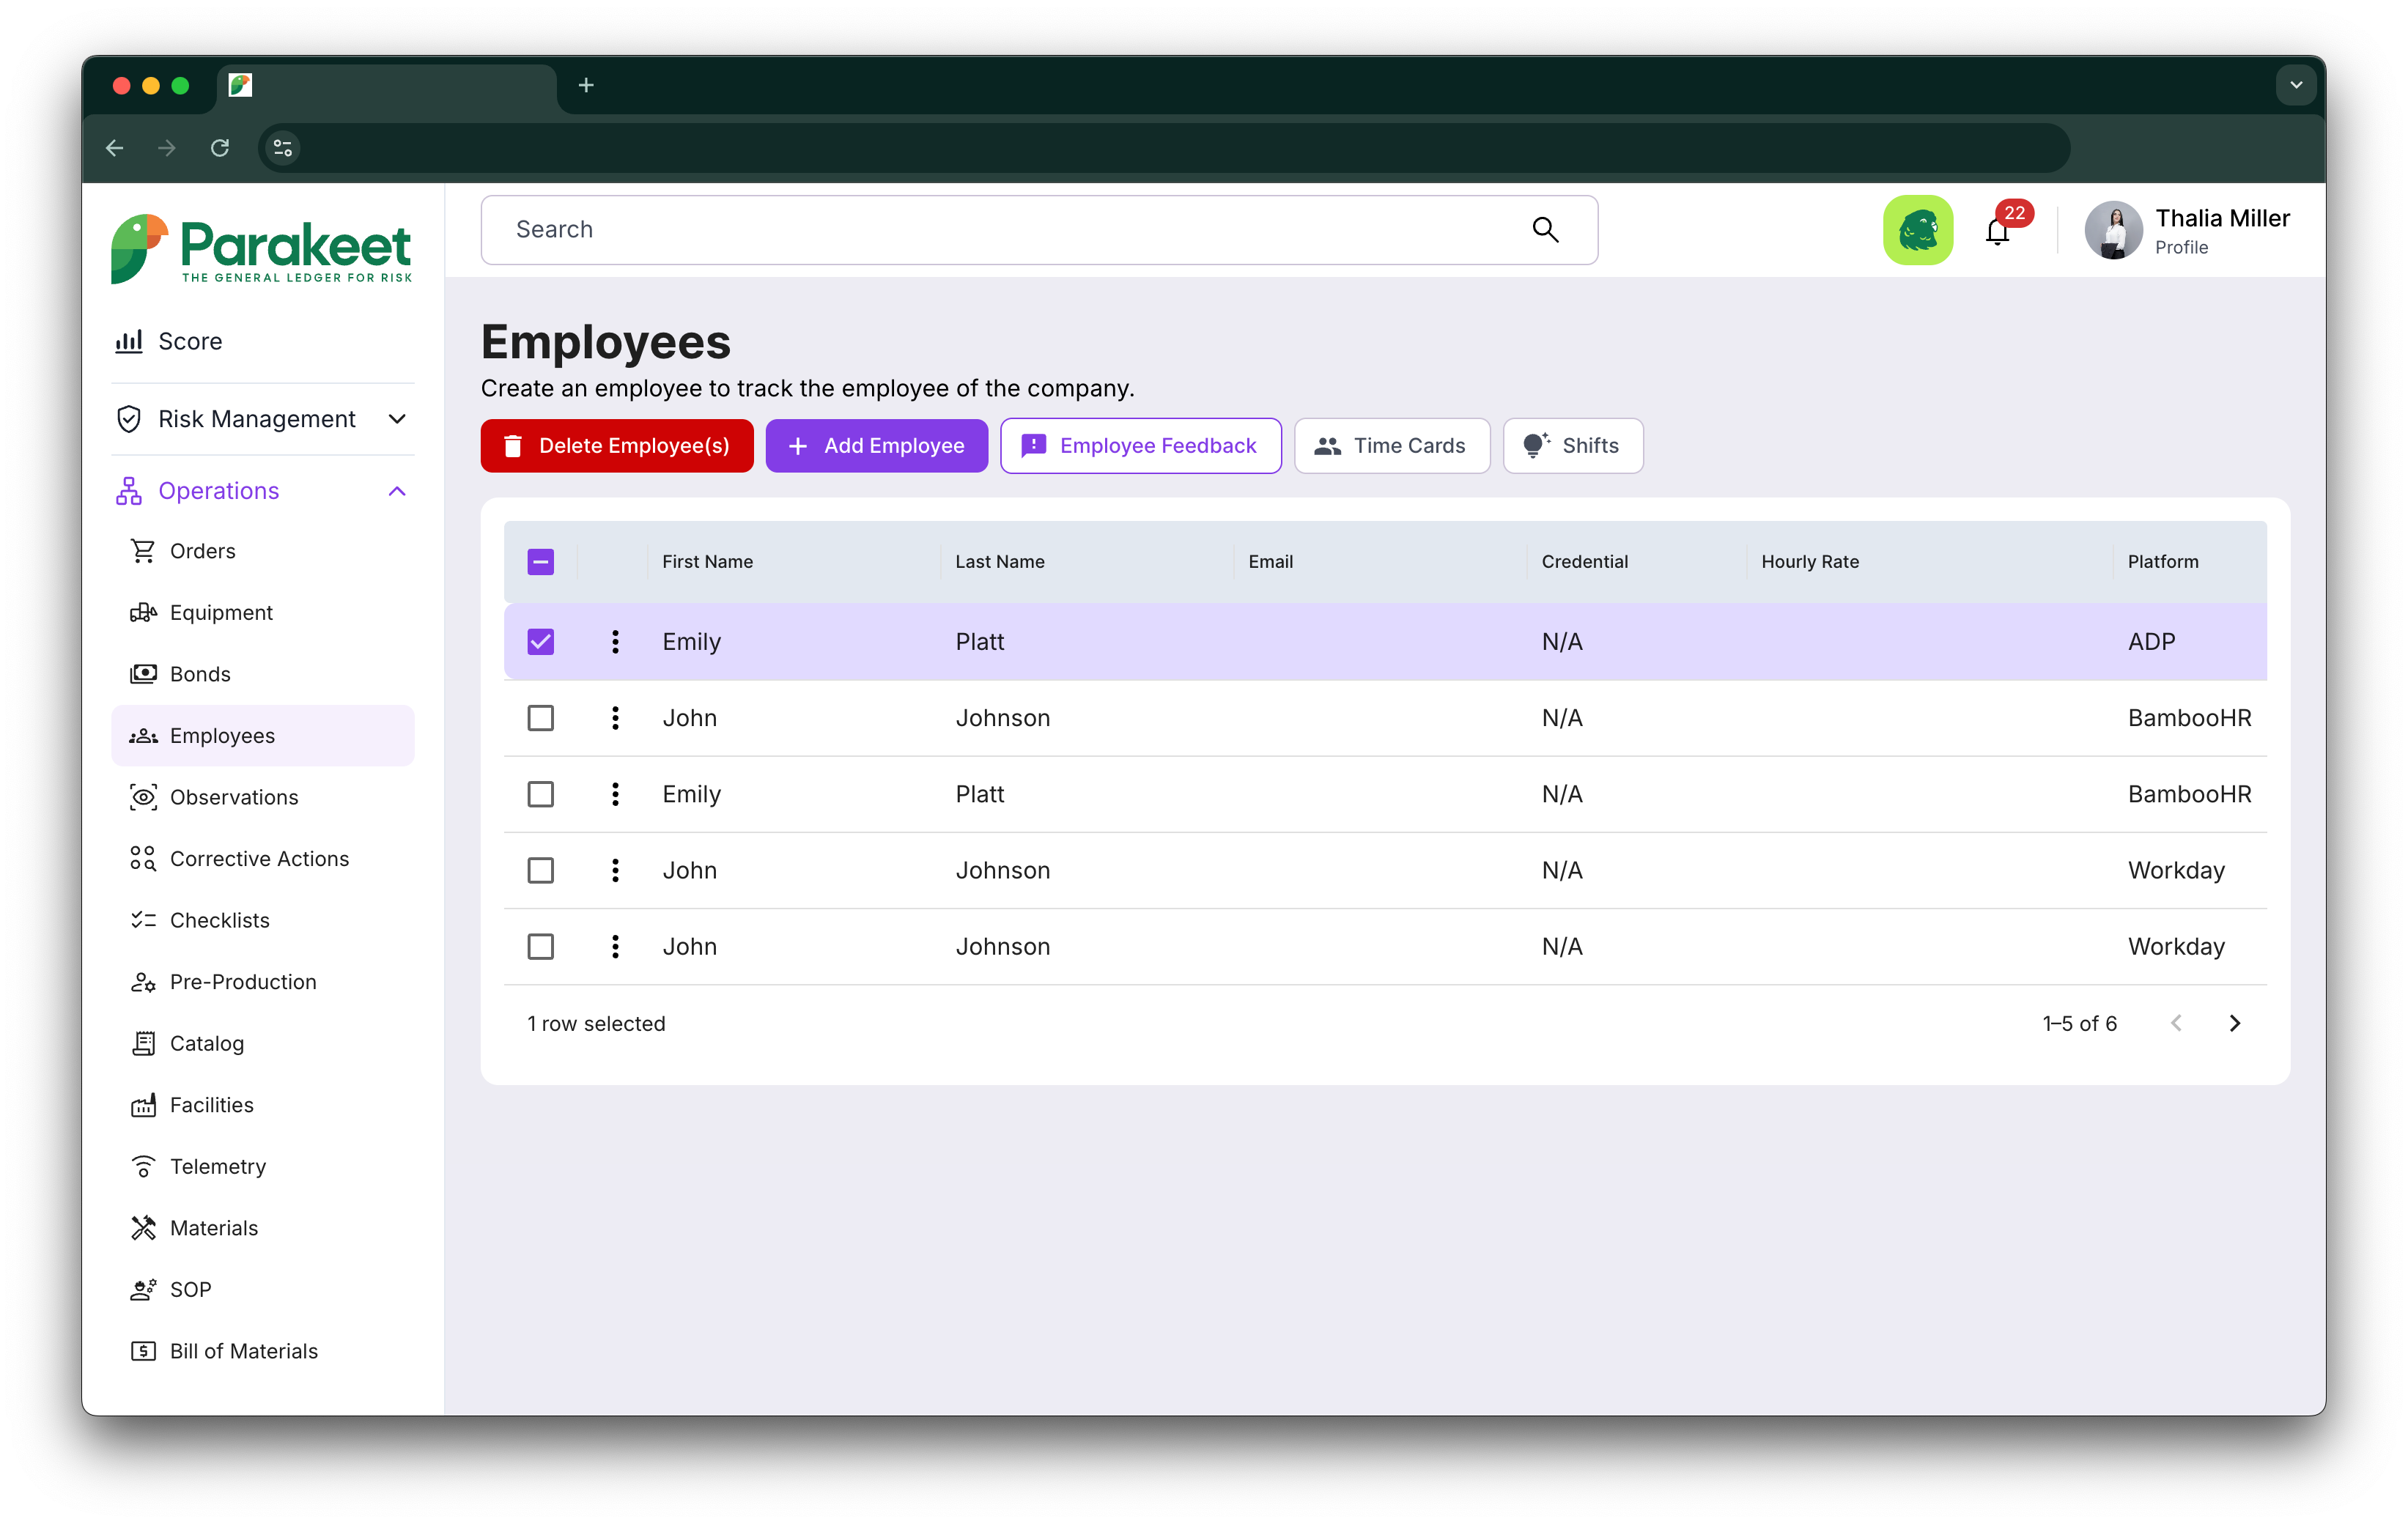Click the Delete Employee(s) button
The image size is (2408, 1524).
point(617,446)
